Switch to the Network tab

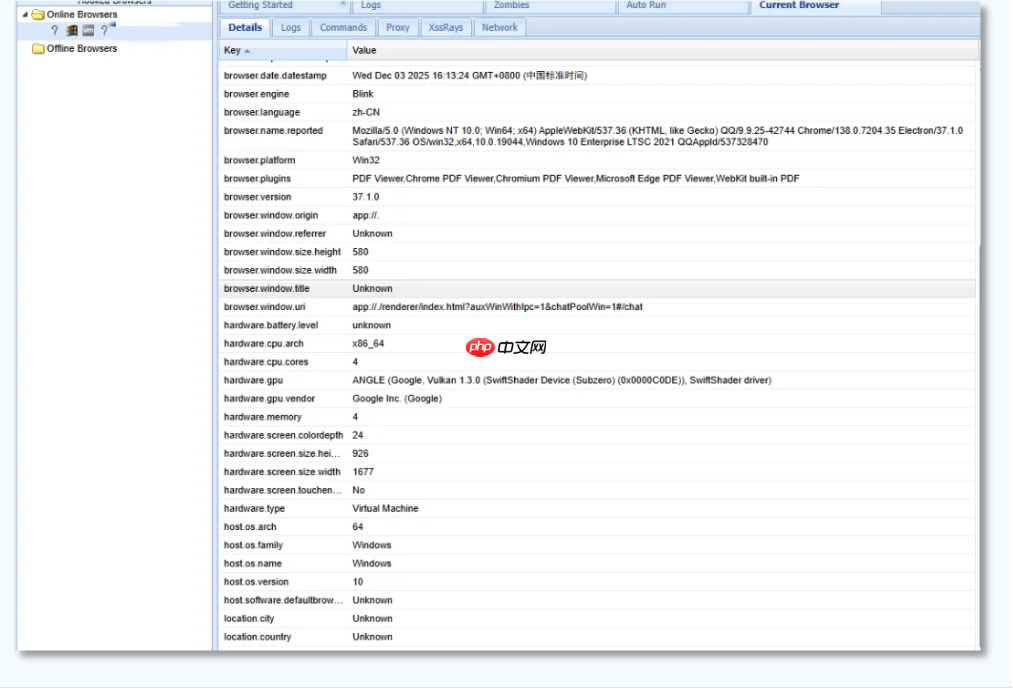(500, 28)
